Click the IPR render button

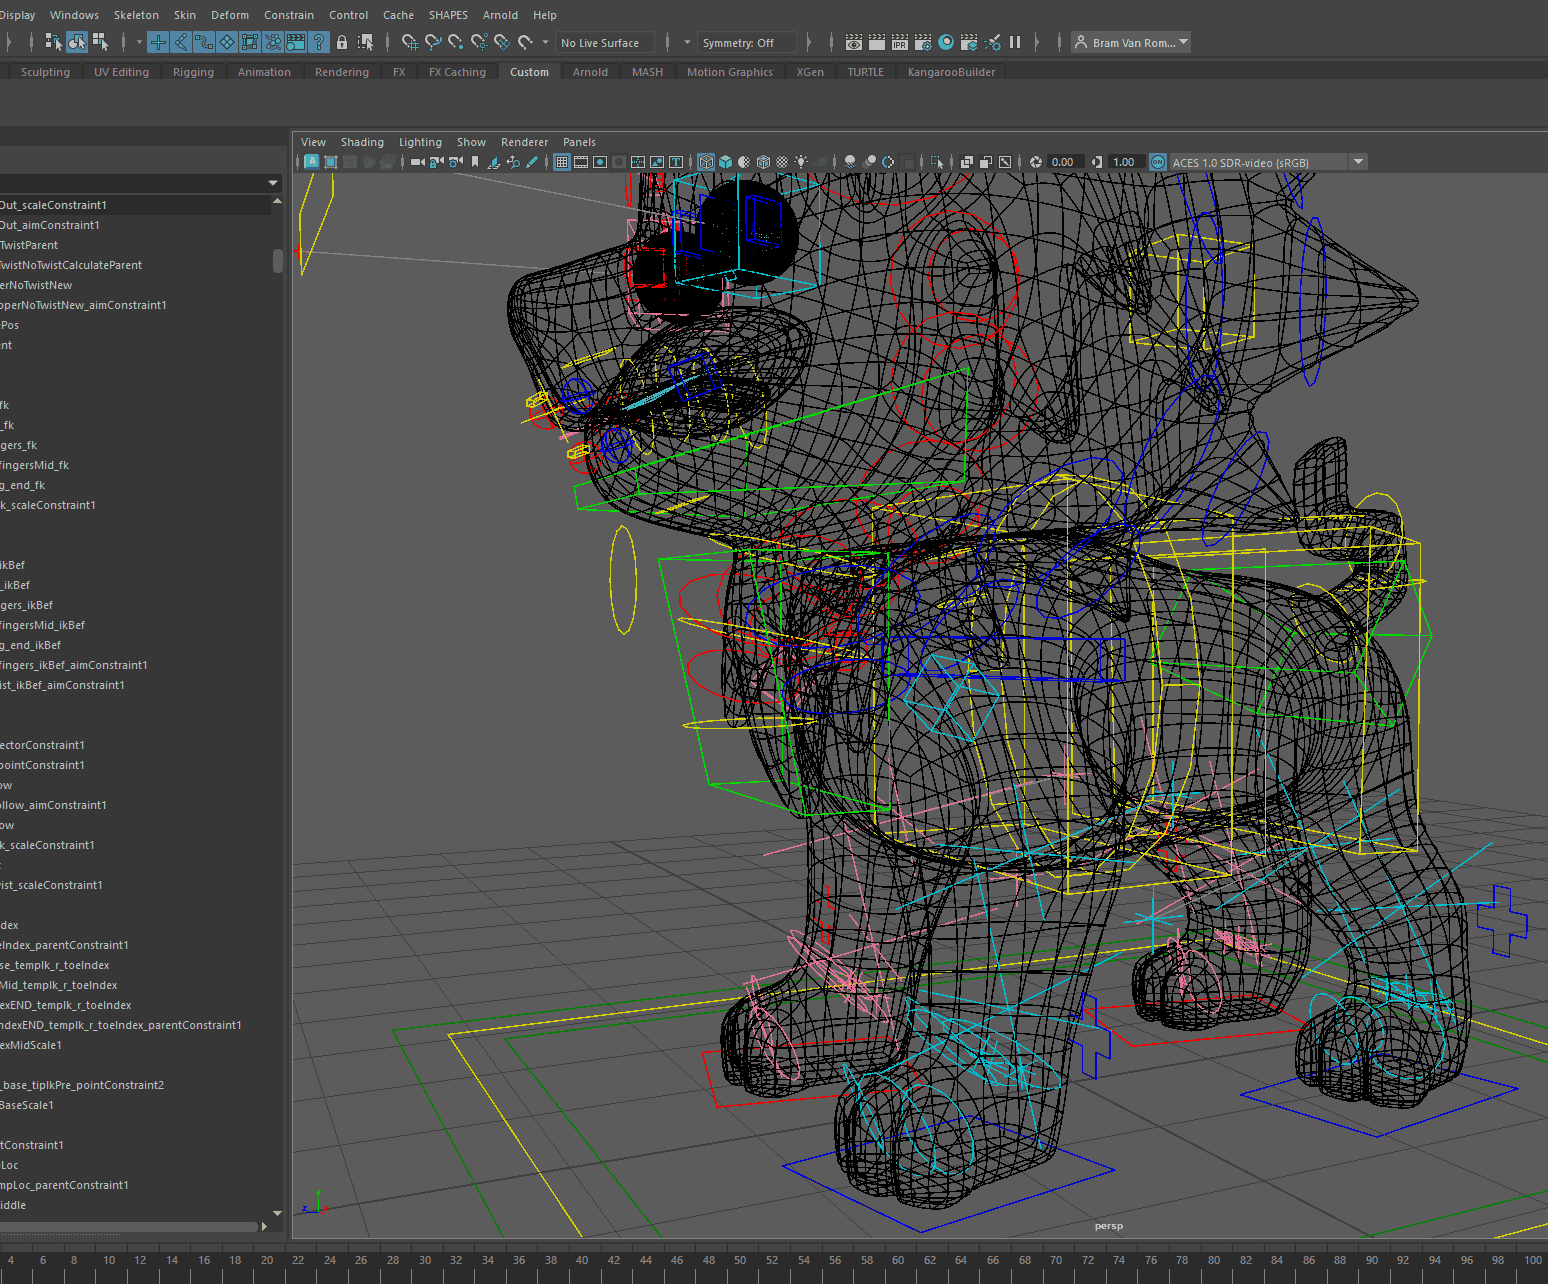click(x=900, y=42)
